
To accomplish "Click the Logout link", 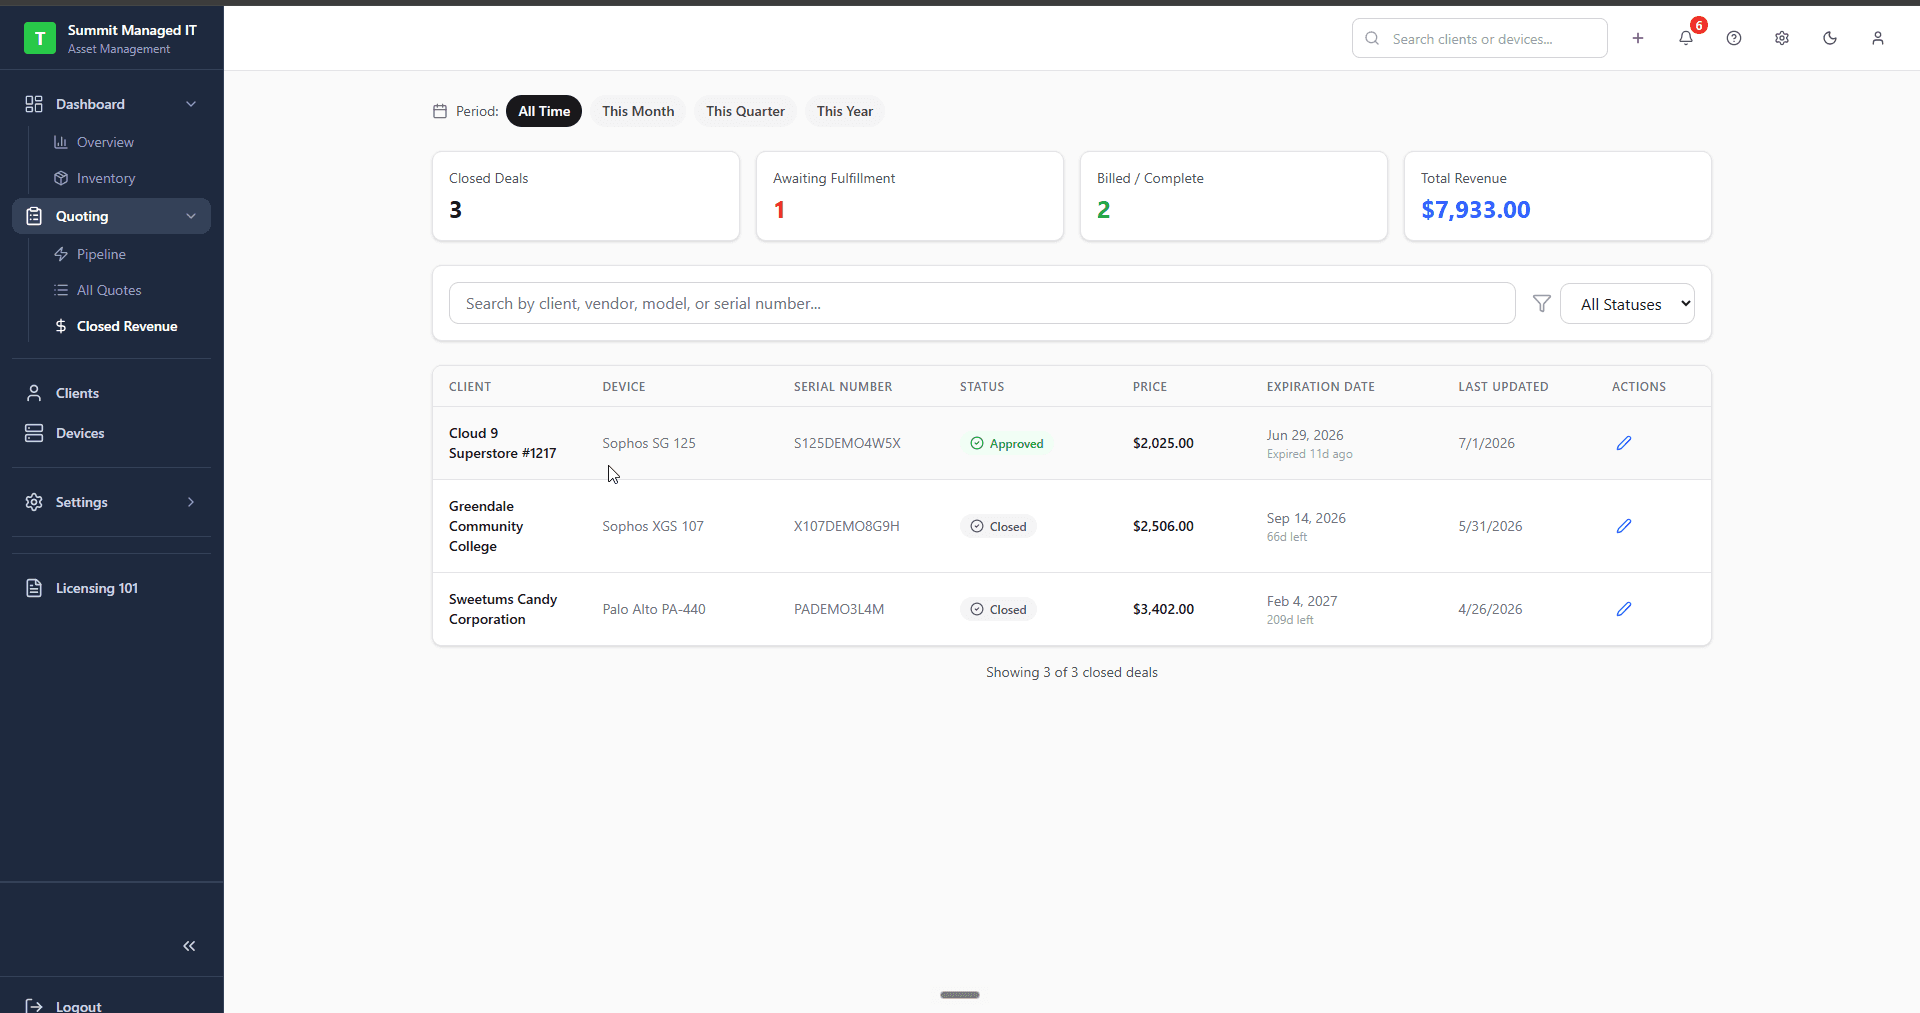I will pyautogui.click(x=78, y=1005).
